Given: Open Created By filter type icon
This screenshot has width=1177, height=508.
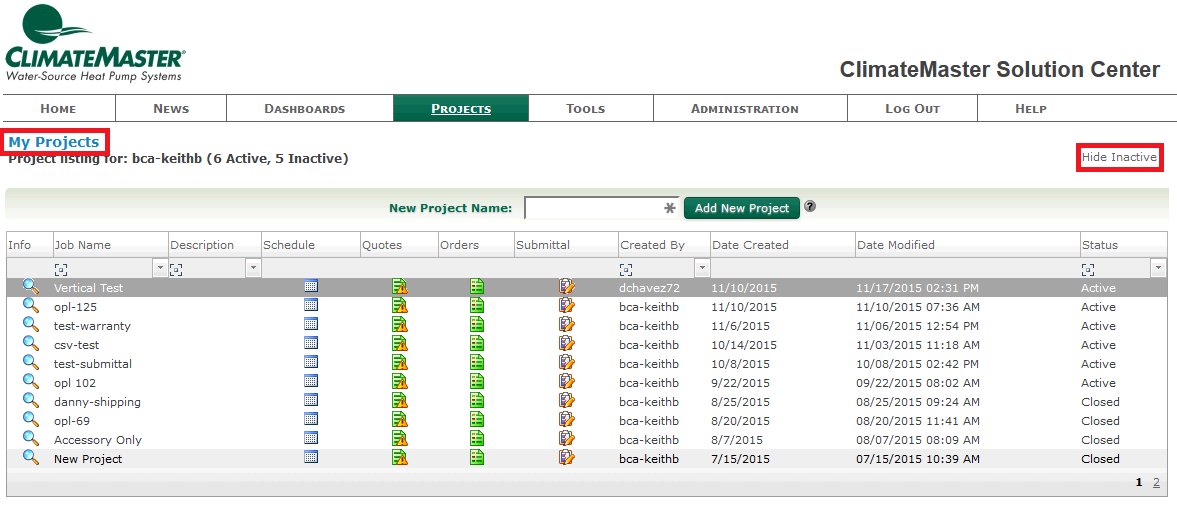Looking at the screenshot, I should [625, 268].
